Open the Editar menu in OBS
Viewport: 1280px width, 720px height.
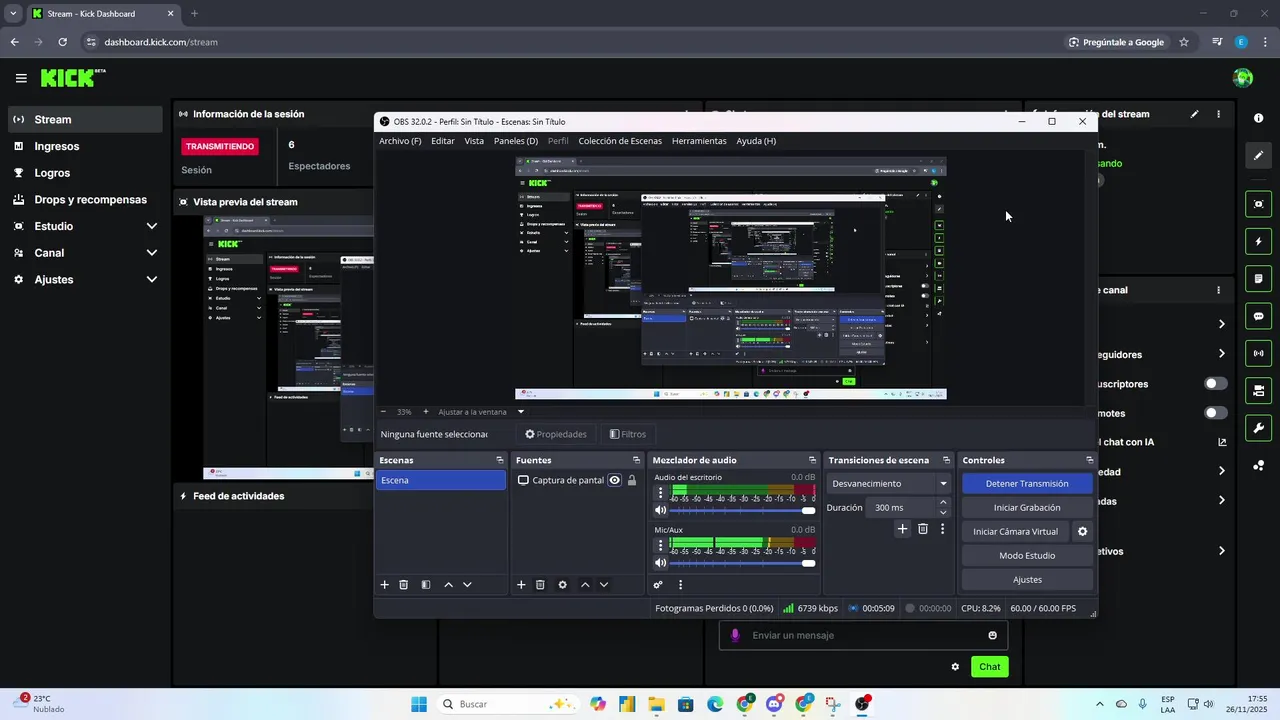(443, 141)
